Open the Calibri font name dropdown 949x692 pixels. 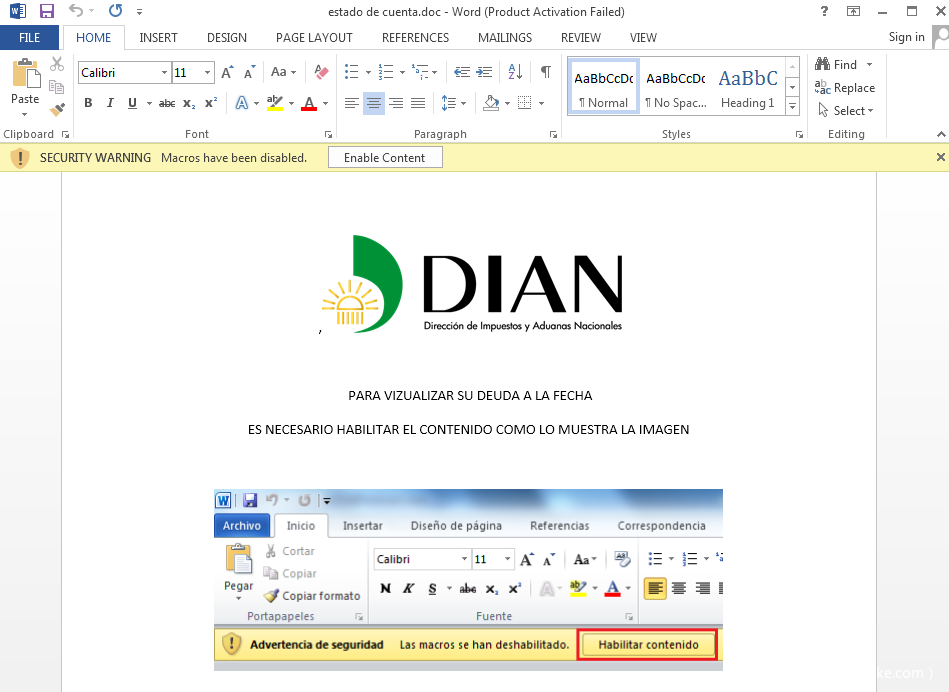[163, 73]
